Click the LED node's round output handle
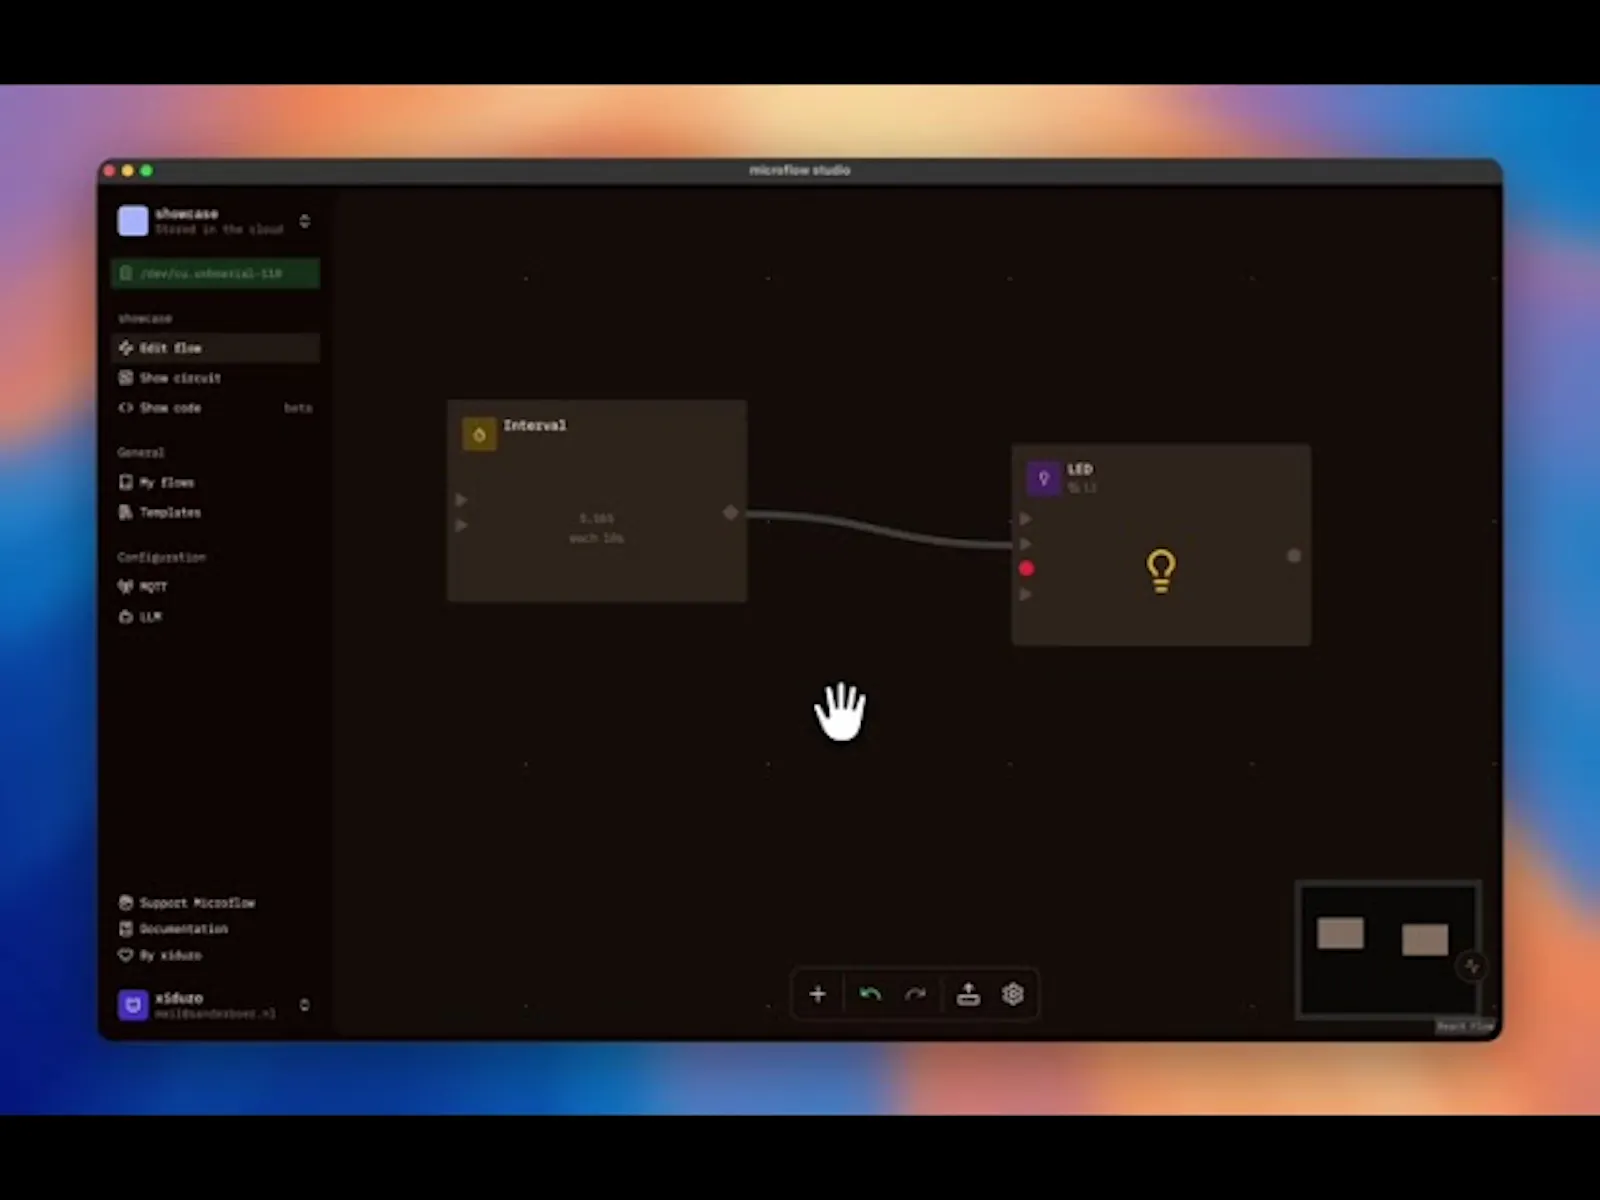Screen dimensions: 1600x1200 click(x=1294, y=556)
